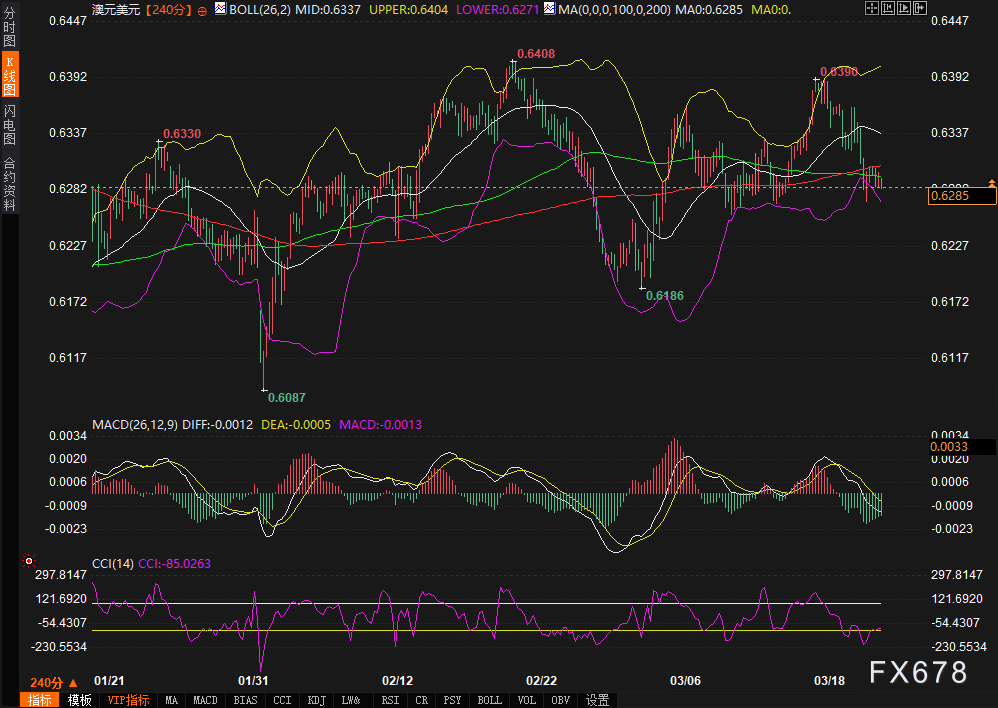Click the 03/18 date on time axis

(x=829, y=681)
